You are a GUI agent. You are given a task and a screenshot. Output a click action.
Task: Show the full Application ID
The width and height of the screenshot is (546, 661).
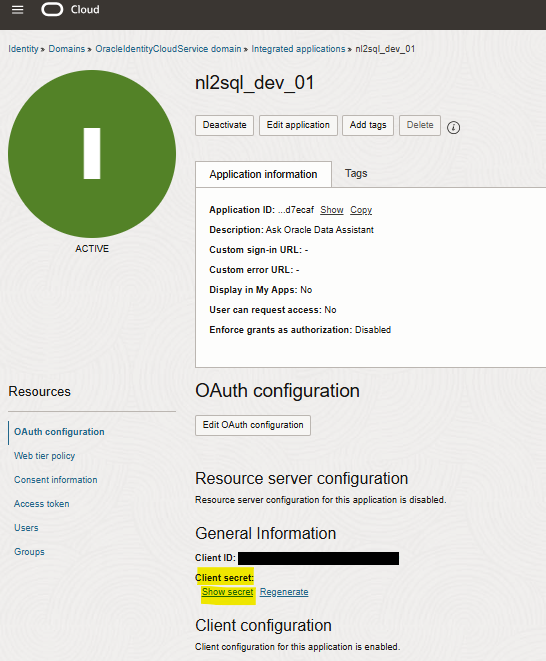pos(332,210)
